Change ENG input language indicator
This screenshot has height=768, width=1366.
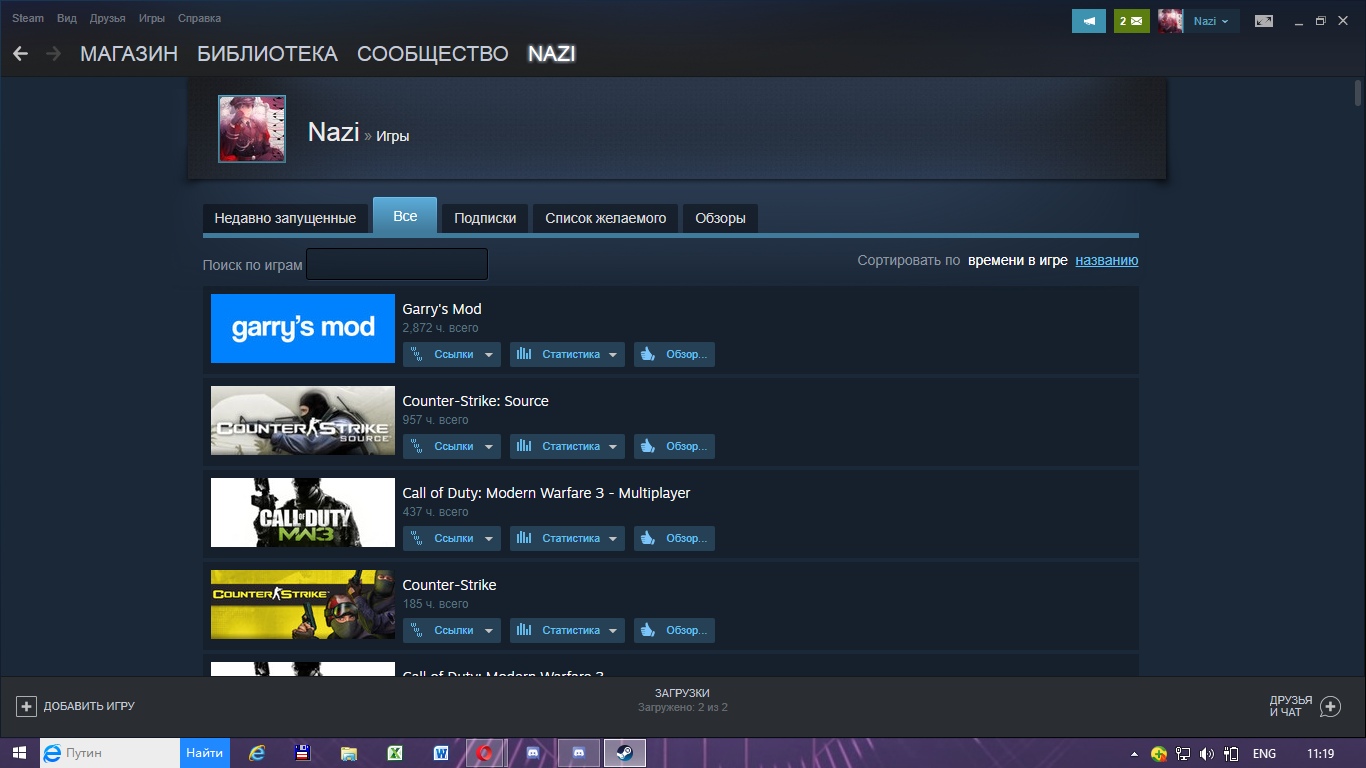click(1264, 753)
